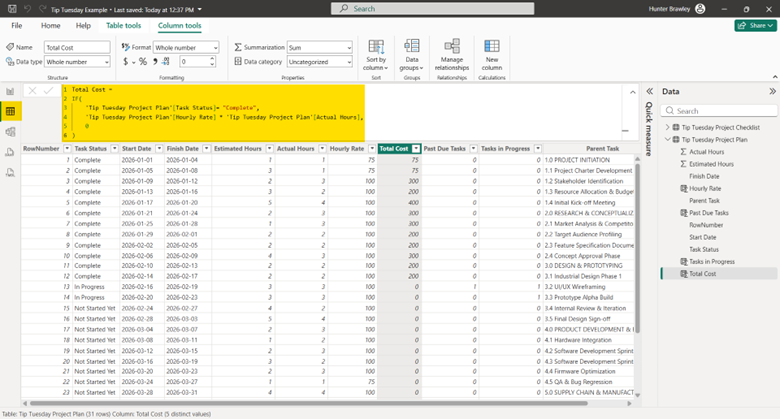This screenshot has height=419, width=780.
Task: Open the Home ribbon tab
Action: click(50, 25)
